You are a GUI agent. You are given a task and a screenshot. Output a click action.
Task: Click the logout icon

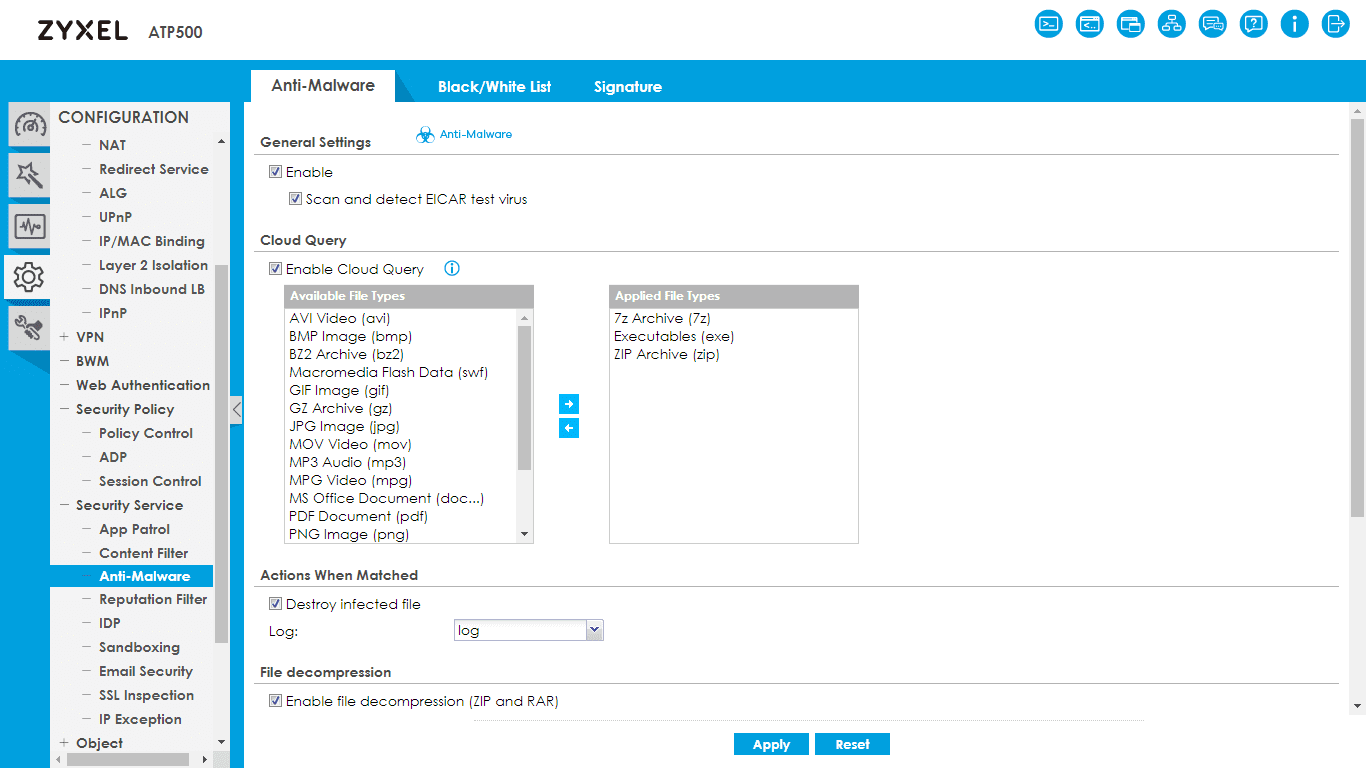coord(1336,24)
